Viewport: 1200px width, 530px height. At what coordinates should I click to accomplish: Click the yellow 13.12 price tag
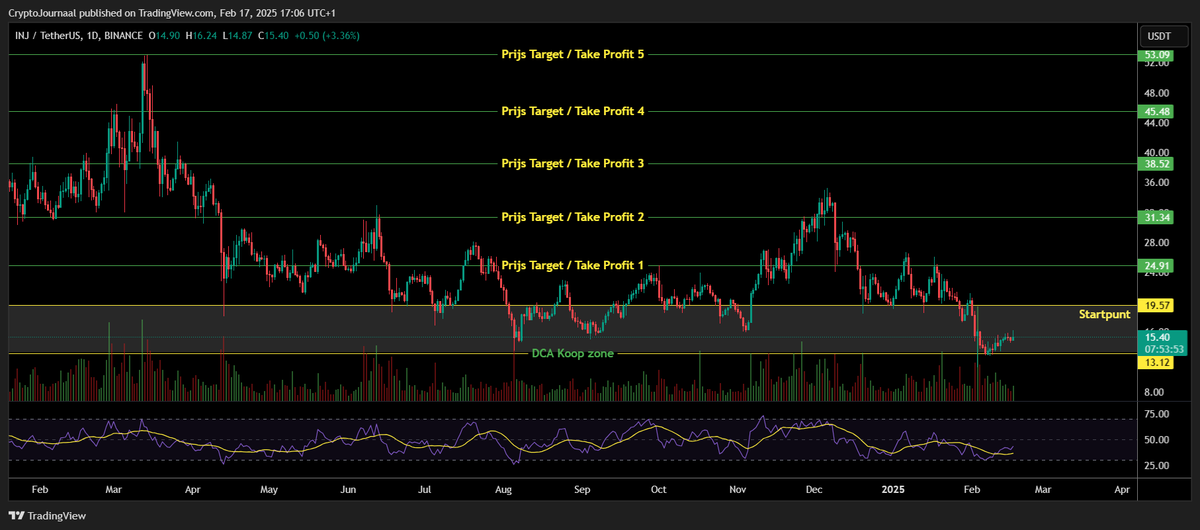click(x=1158, y=364)
